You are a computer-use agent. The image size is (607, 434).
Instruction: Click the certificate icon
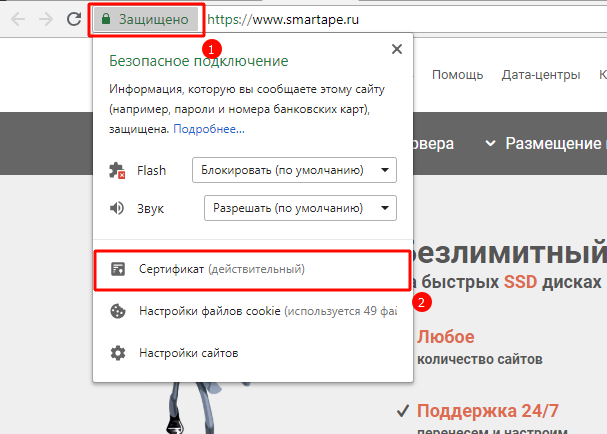[118, 270]
